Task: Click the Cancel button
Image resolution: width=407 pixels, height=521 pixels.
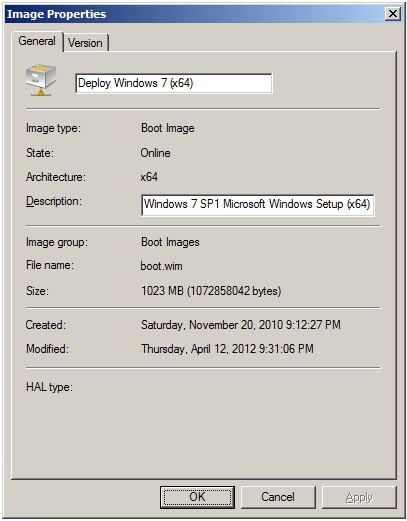Action: [x=278, y=497]
